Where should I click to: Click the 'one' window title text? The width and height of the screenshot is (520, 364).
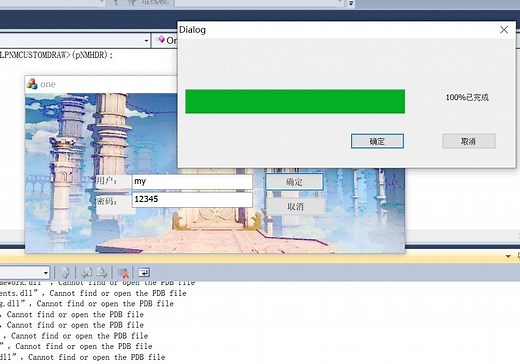pyautogui.click(x=48, y=84)
